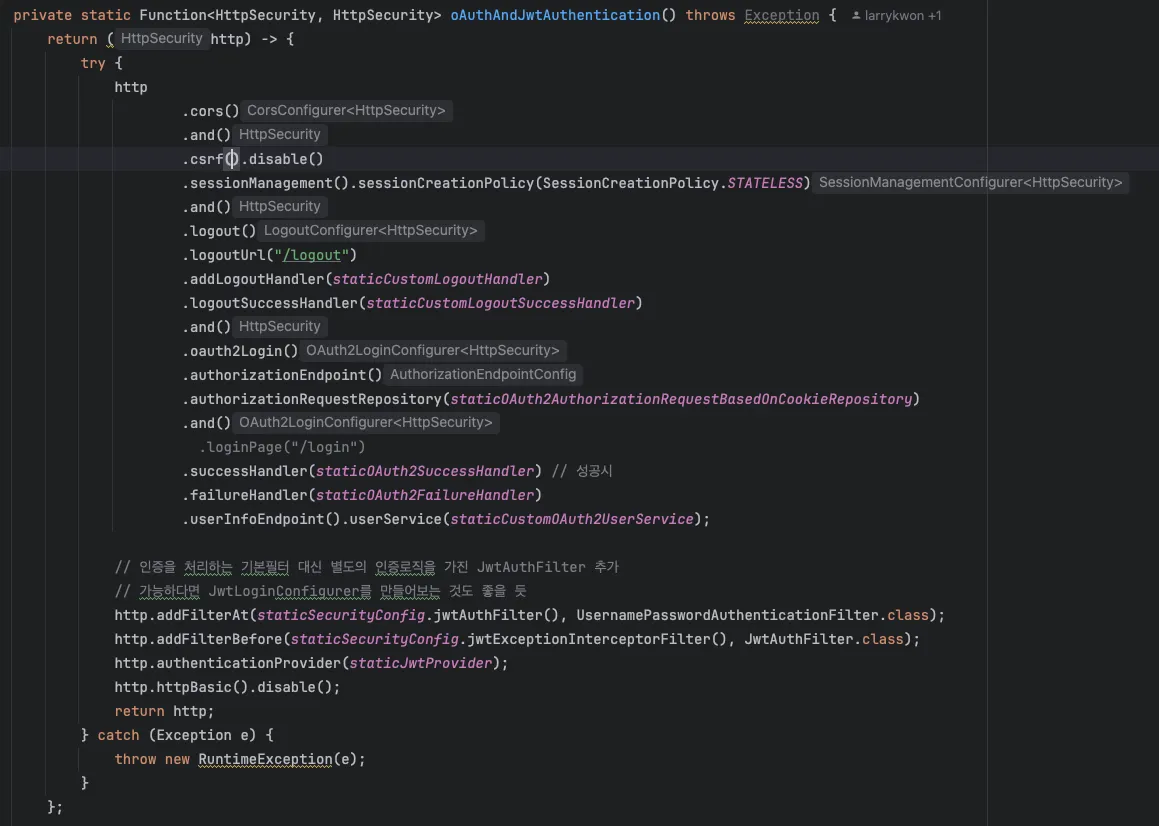Click the jwtExceptionInterceptorFilter() call
1159x826 pixels.
[597, 639]
